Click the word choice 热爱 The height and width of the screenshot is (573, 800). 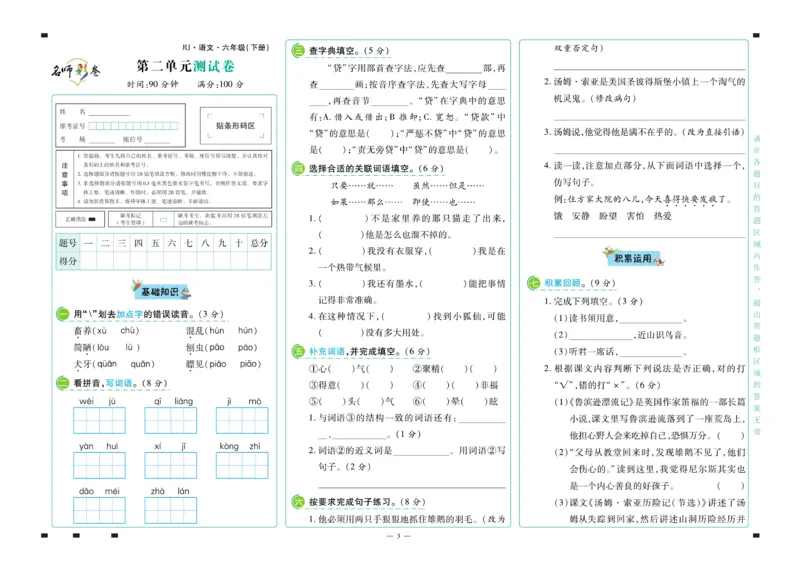(x=662, y=216)
